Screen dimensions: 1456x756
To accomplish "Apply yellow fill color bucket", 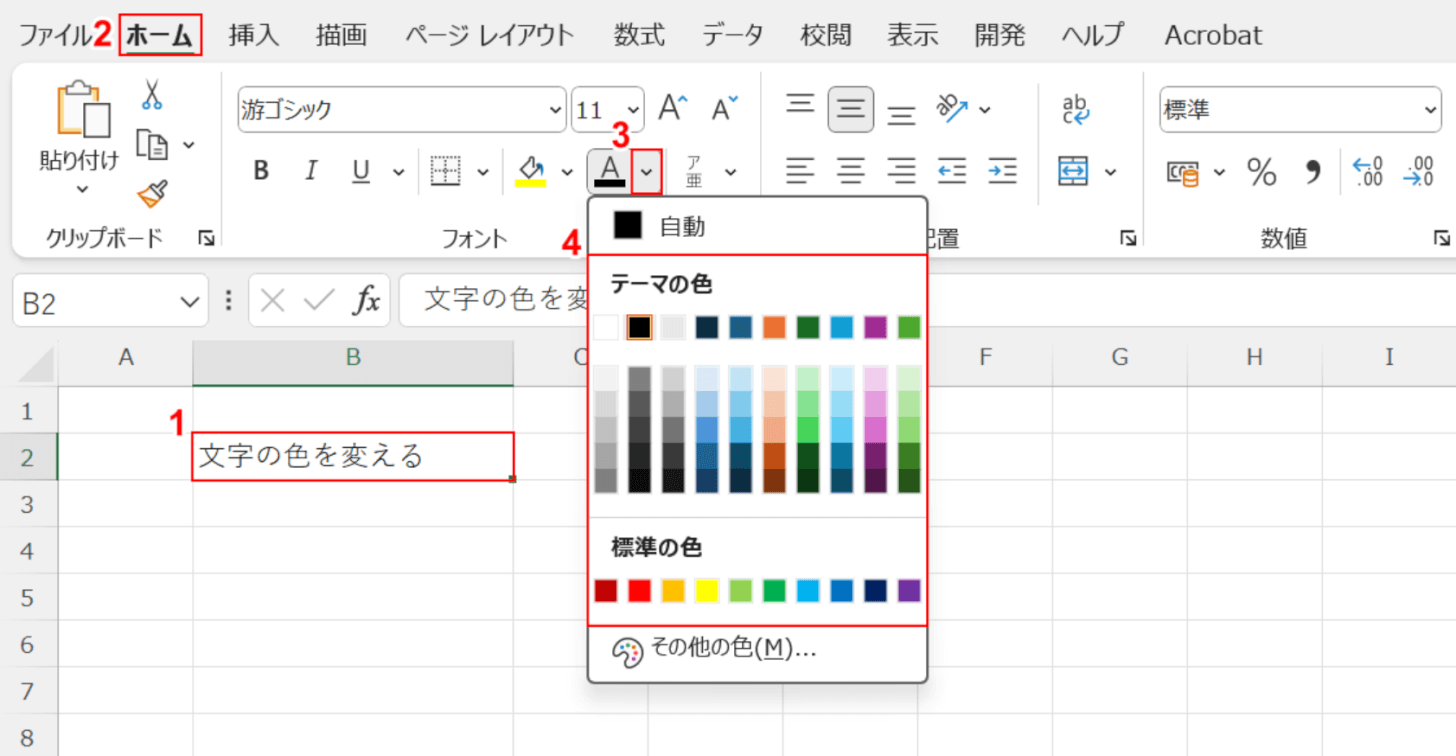I will [x=530, y=171].
